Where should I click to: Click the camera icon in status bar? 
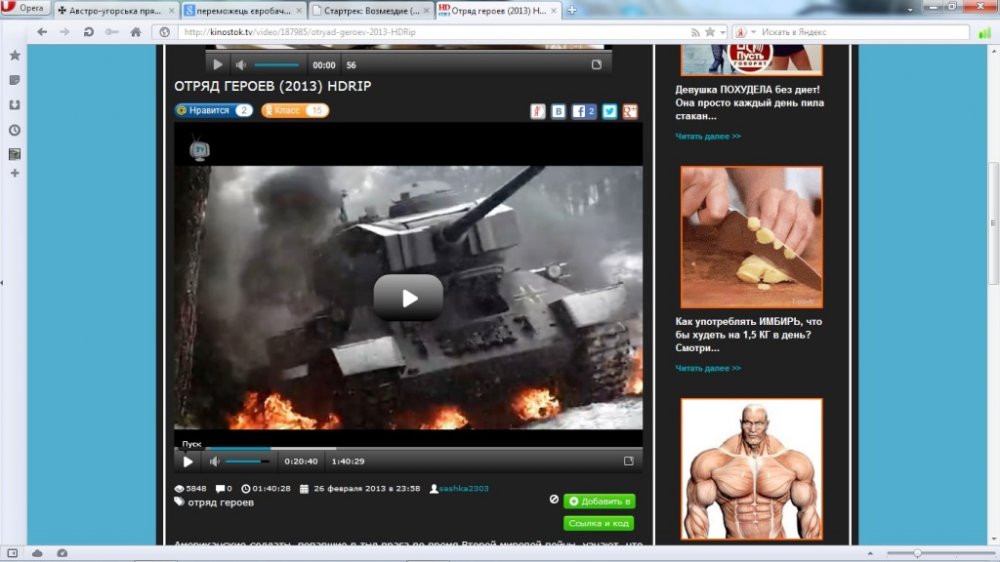coord(62,553)
